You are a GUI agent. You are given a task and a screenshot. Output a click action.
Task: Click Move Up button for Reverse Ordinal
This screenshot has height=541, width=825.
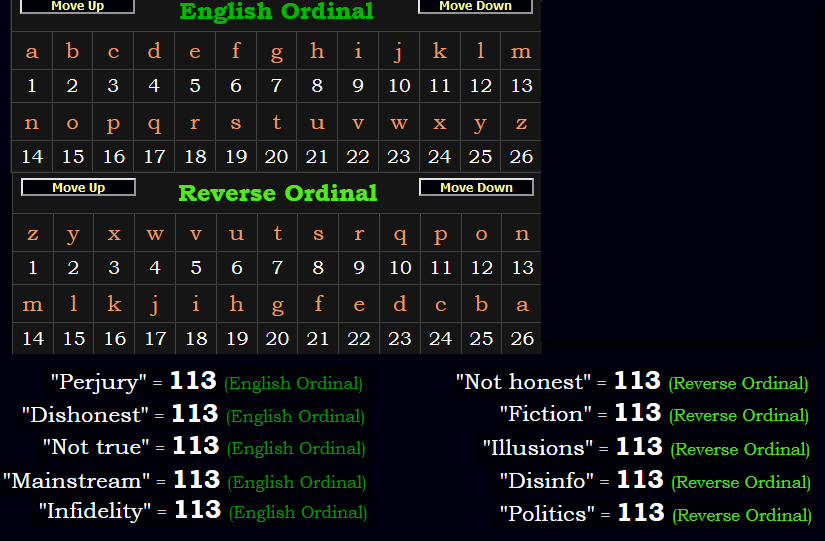pos(78,187)
